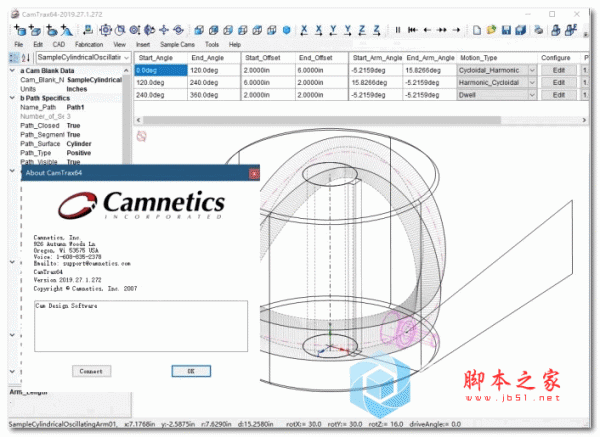Image resolution: width=600 pixels, height=437 pixels.
Task: Rotate view about Y right arrow icon
Action: pyautogui.click(x=348, y=30)
